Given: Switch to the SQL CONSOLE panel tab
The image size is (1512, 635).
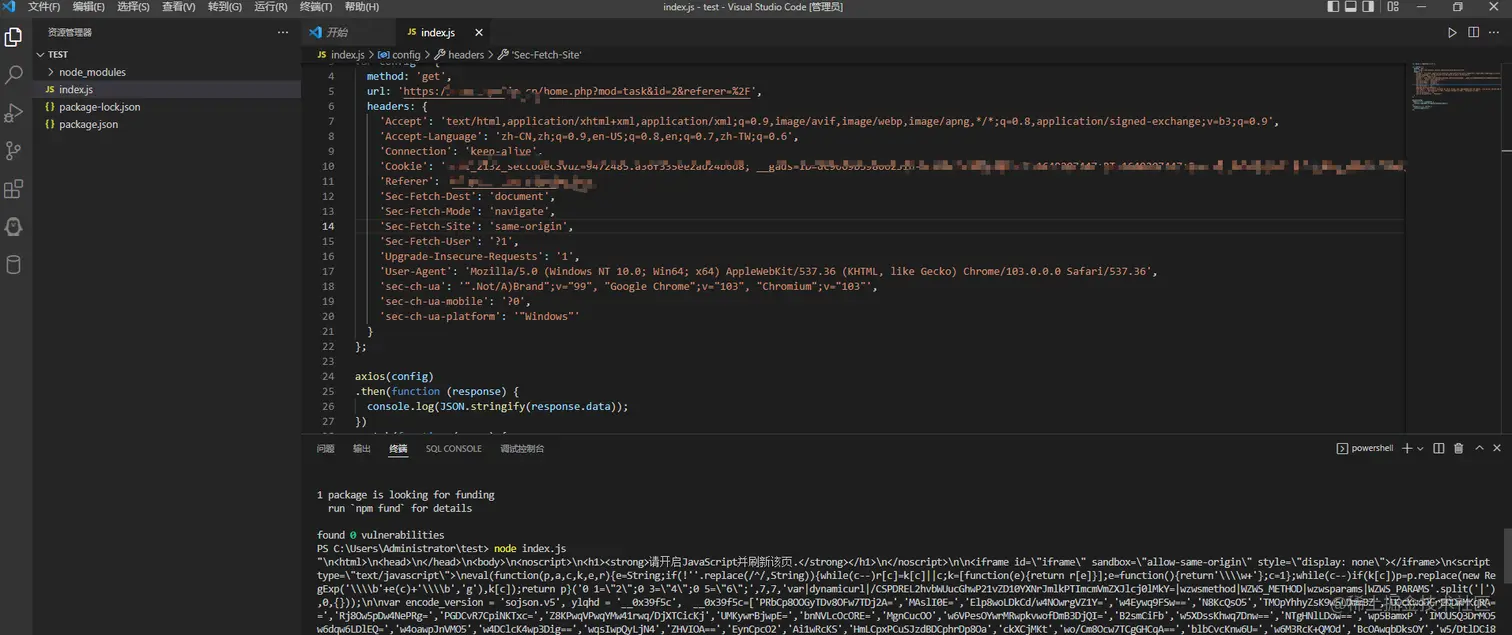Looking at the screenshot, I should 453,449.
